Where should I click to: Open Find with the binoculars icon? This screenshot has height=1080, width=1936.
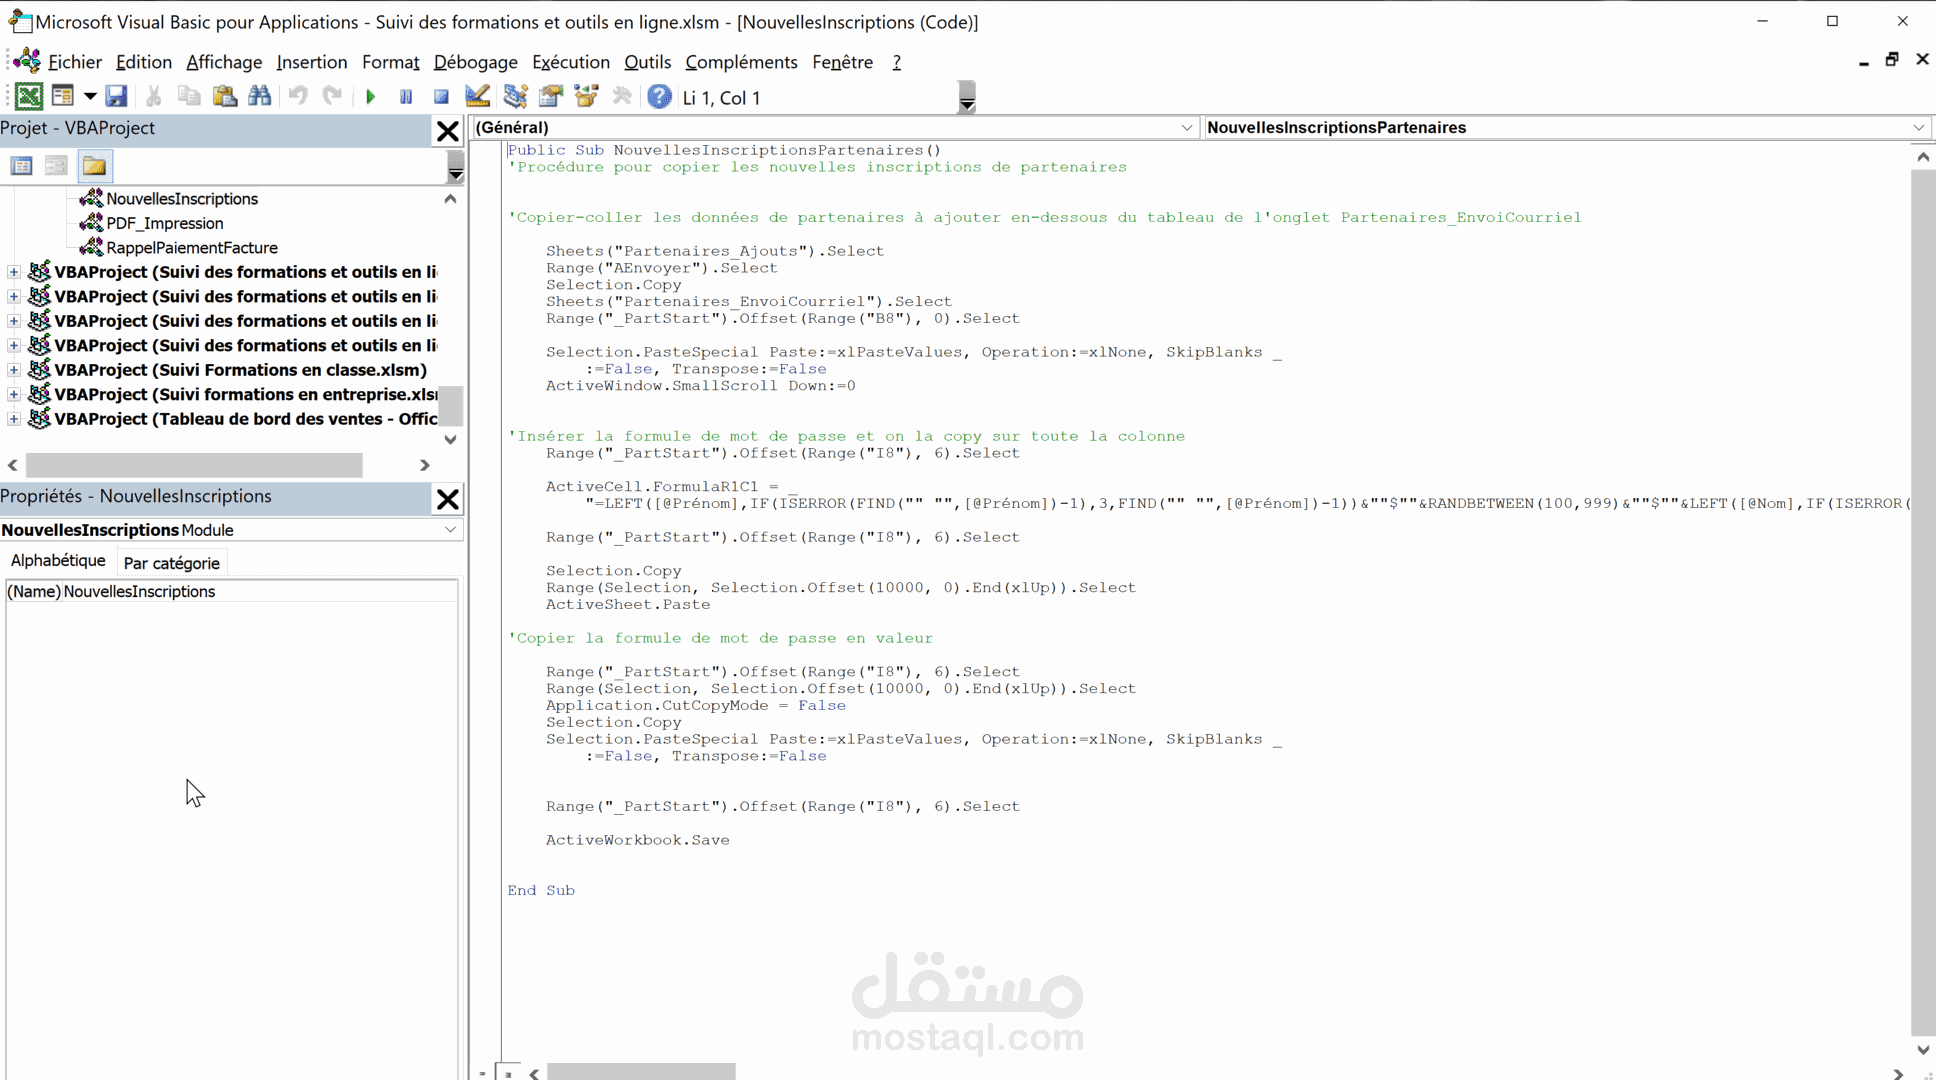(x=260, y=96)
